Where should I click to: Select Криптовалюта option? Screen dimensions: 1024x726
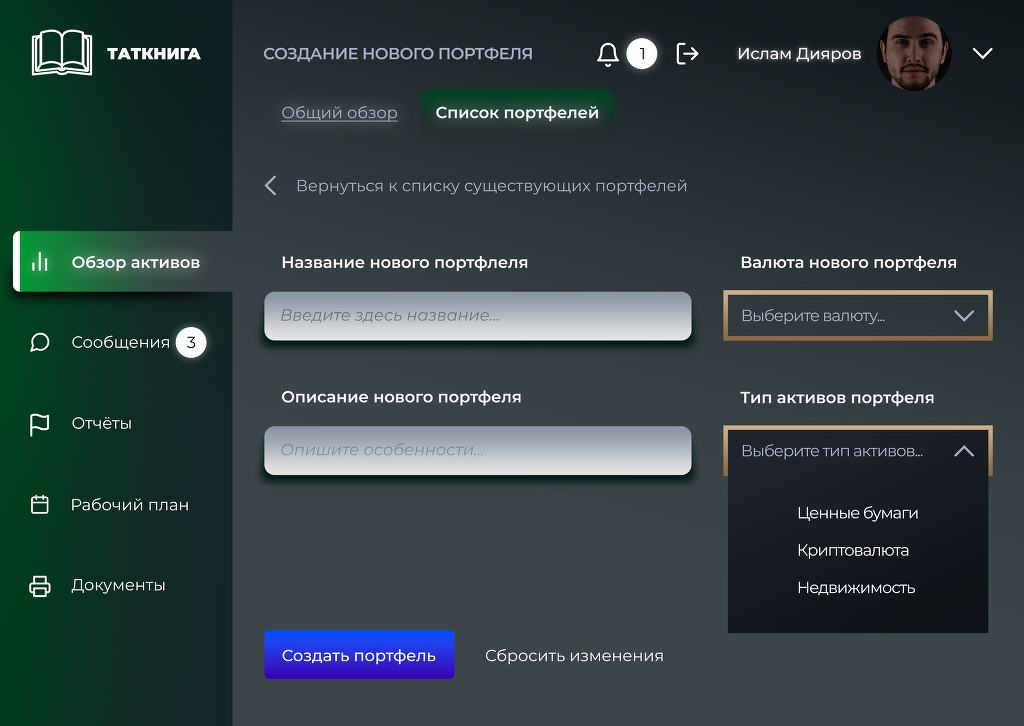coord(853,550)
